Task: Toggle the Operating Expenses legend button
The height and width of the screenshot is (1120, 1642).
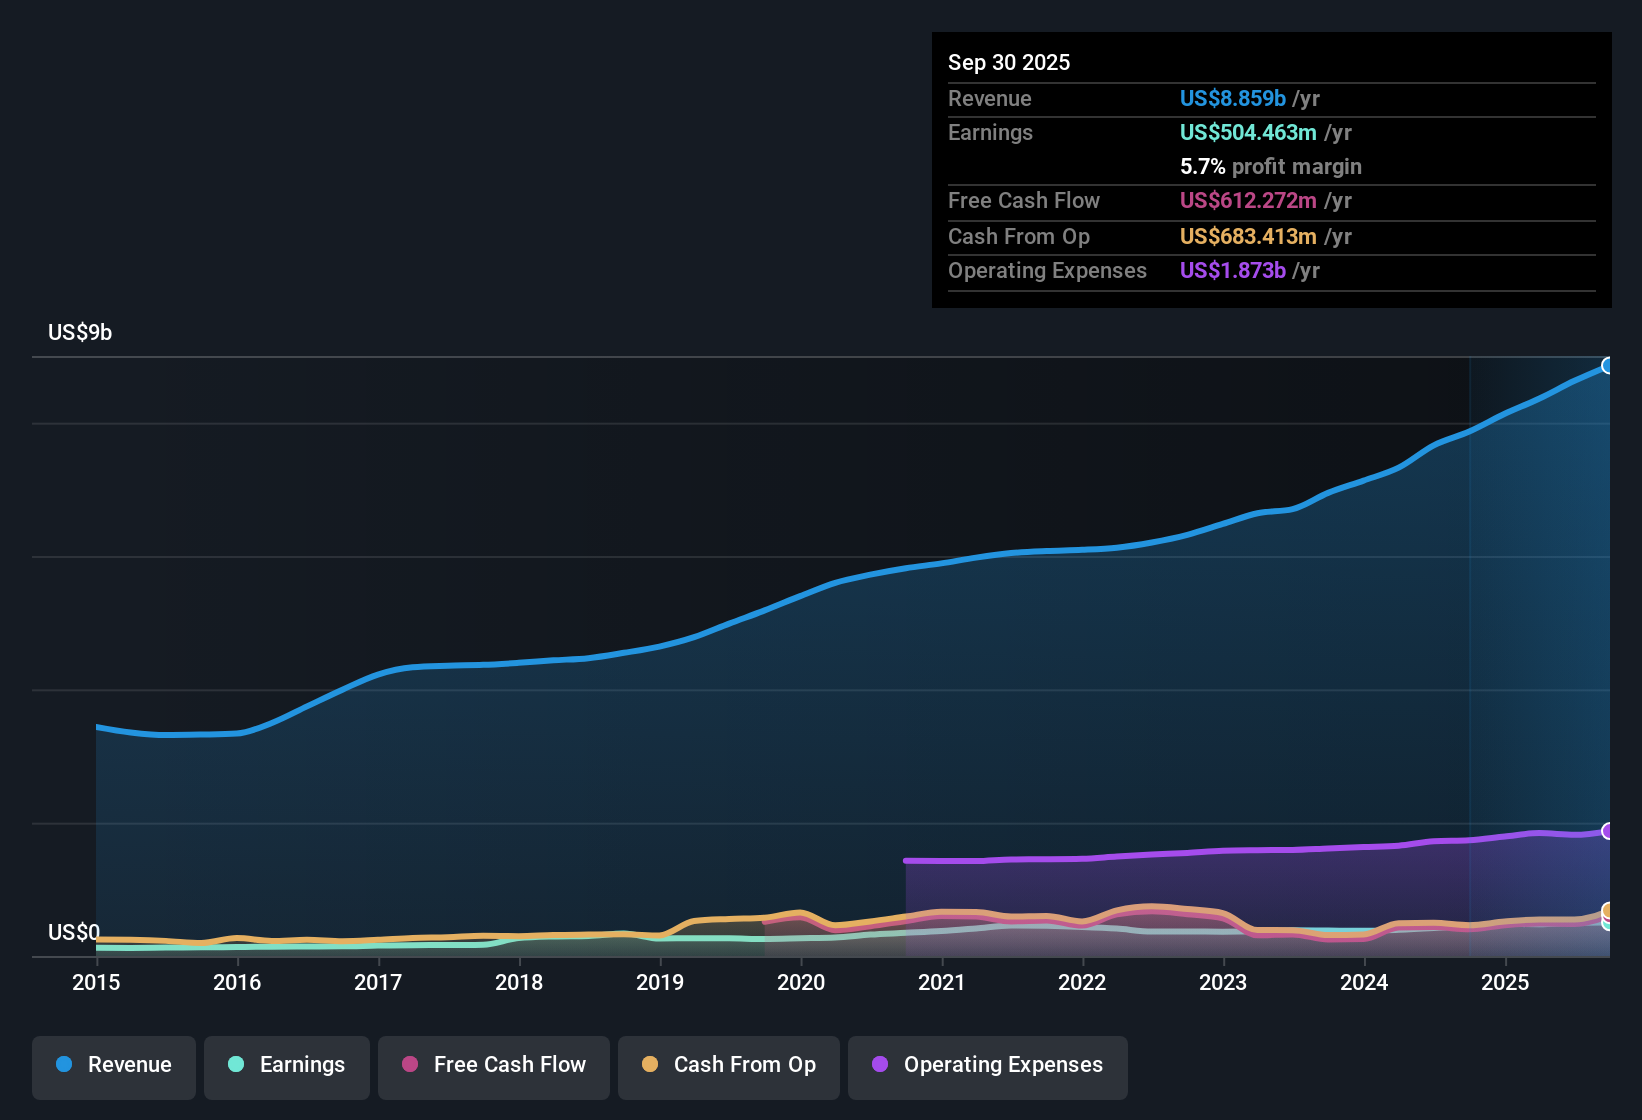Action: pos(988,1066)
